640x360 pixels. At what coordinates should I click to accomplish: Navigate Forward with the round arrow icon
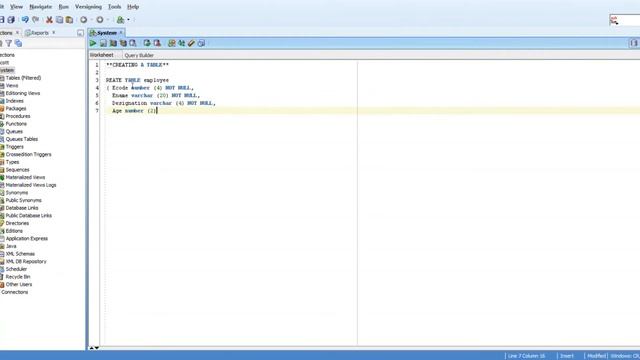click(x=100, y=20)
